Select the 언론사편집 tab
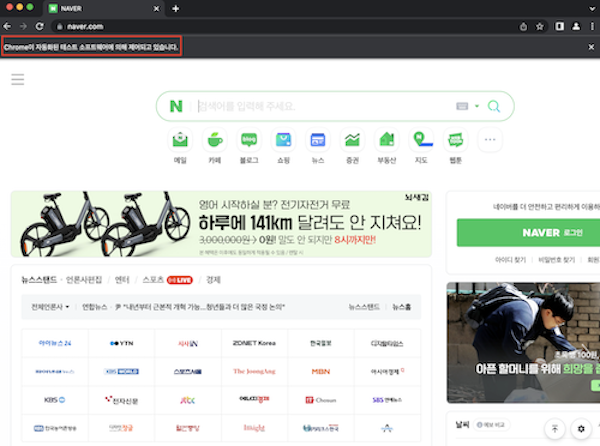This screenshot has height=446, width=600. (x=84, y=280)
